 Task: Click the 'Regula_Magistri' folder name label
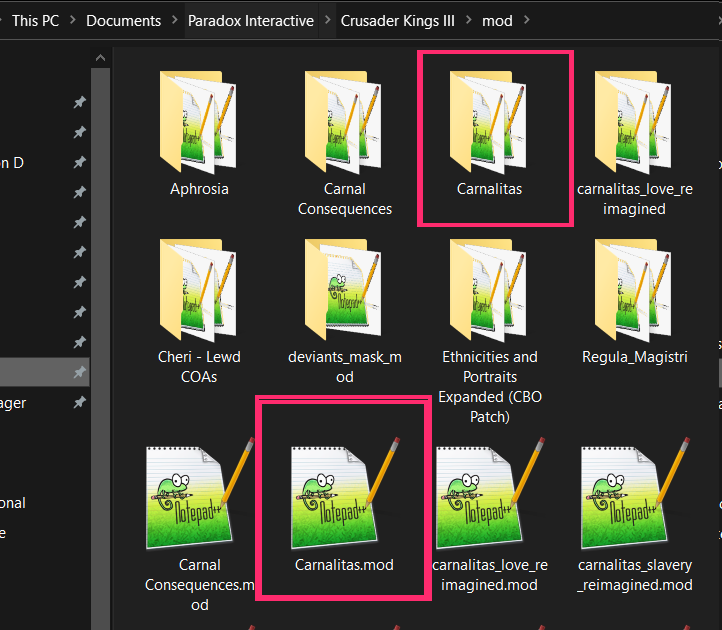click(x=635, y=357)
